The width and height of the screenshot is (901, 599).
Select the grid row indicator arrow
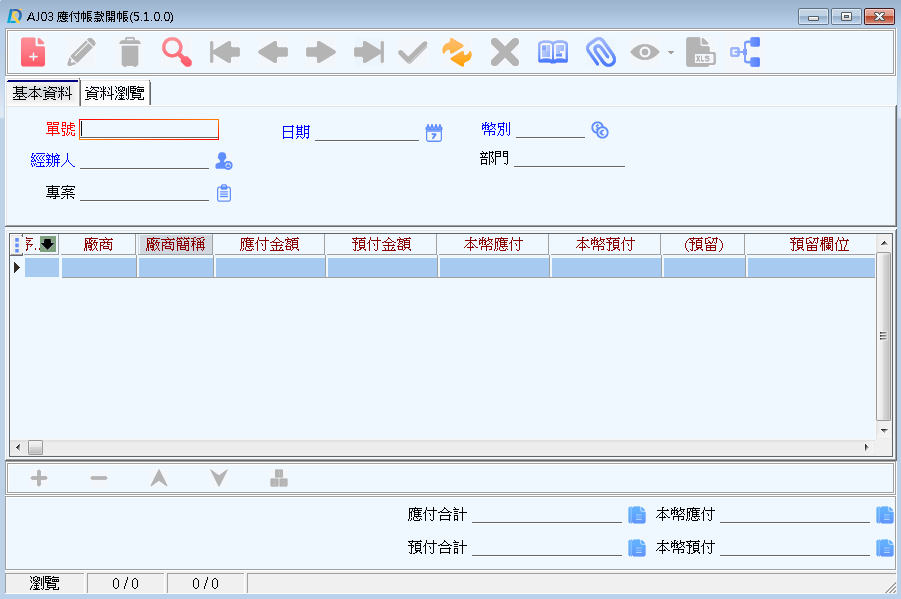[17, 267]
